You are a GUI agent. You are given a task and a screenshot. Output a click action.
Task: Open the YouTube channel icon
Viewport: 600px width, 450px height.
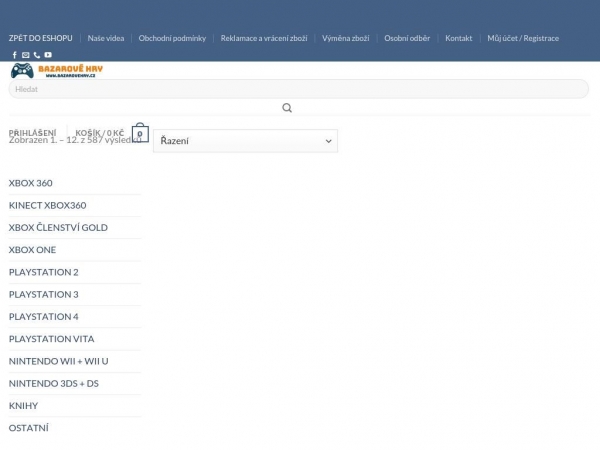coord(48,55)
